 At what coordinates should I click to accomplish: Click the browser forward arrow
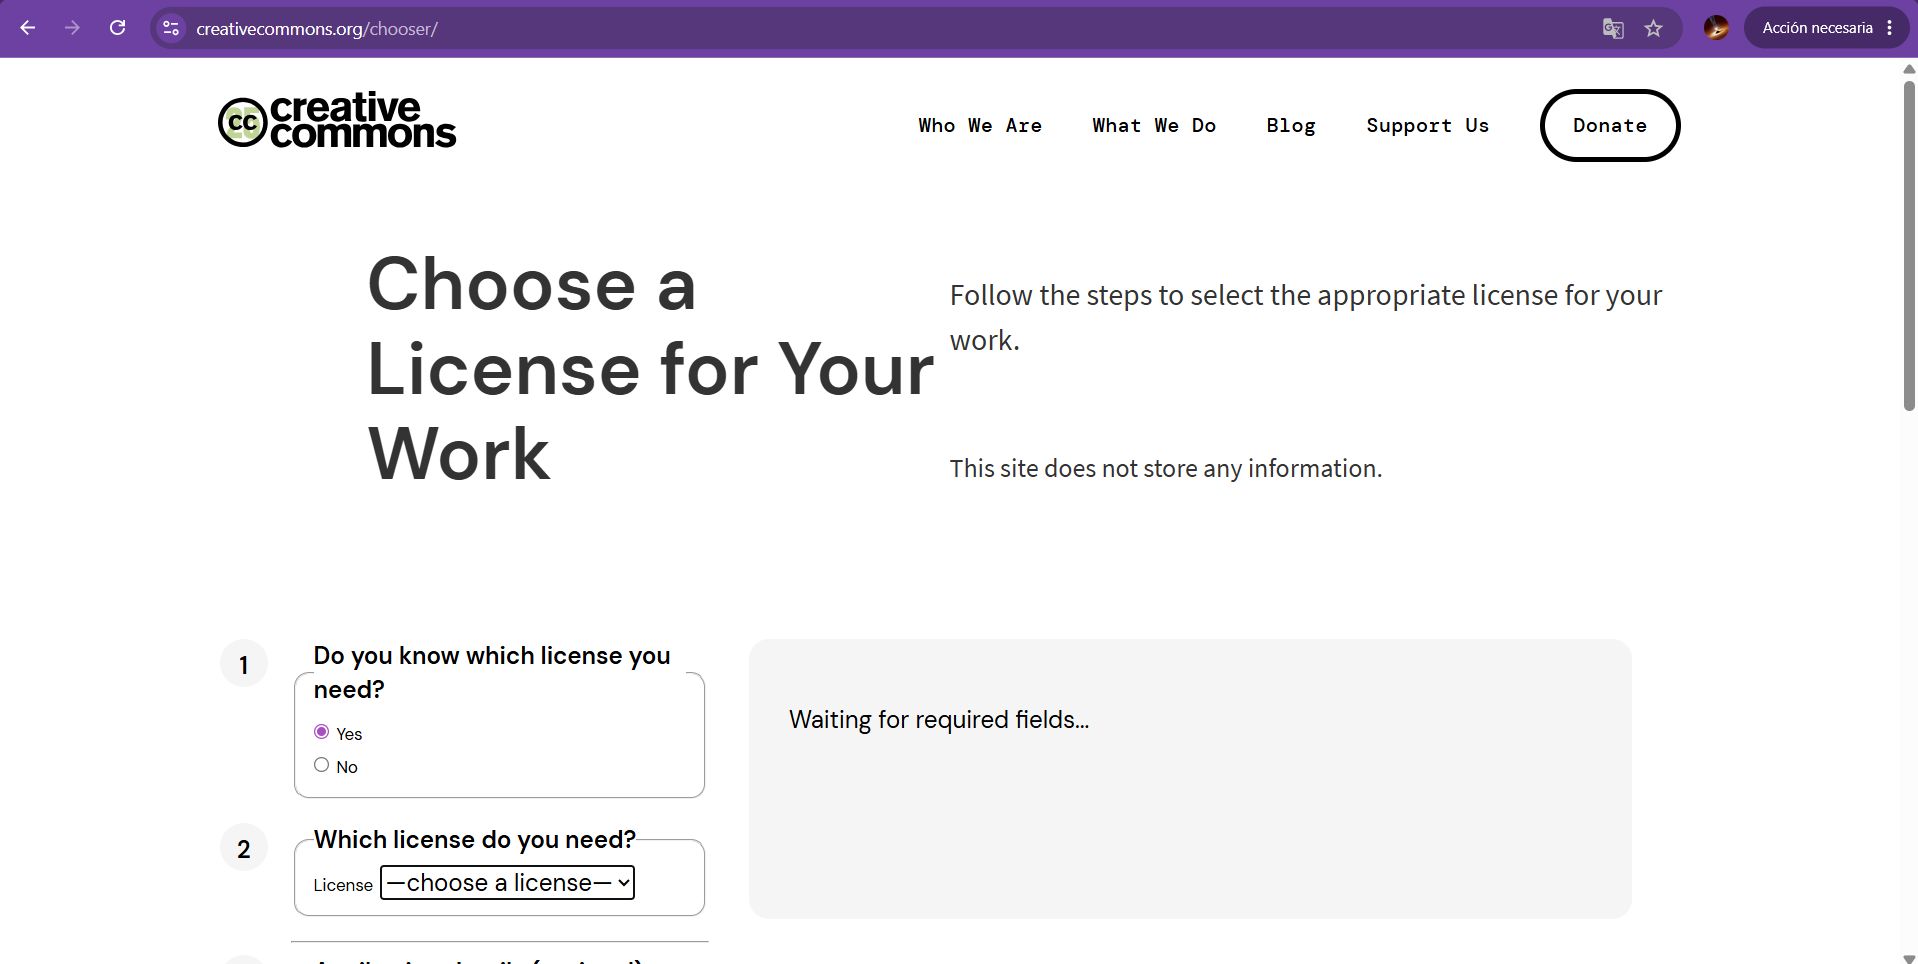coord(72,28)
